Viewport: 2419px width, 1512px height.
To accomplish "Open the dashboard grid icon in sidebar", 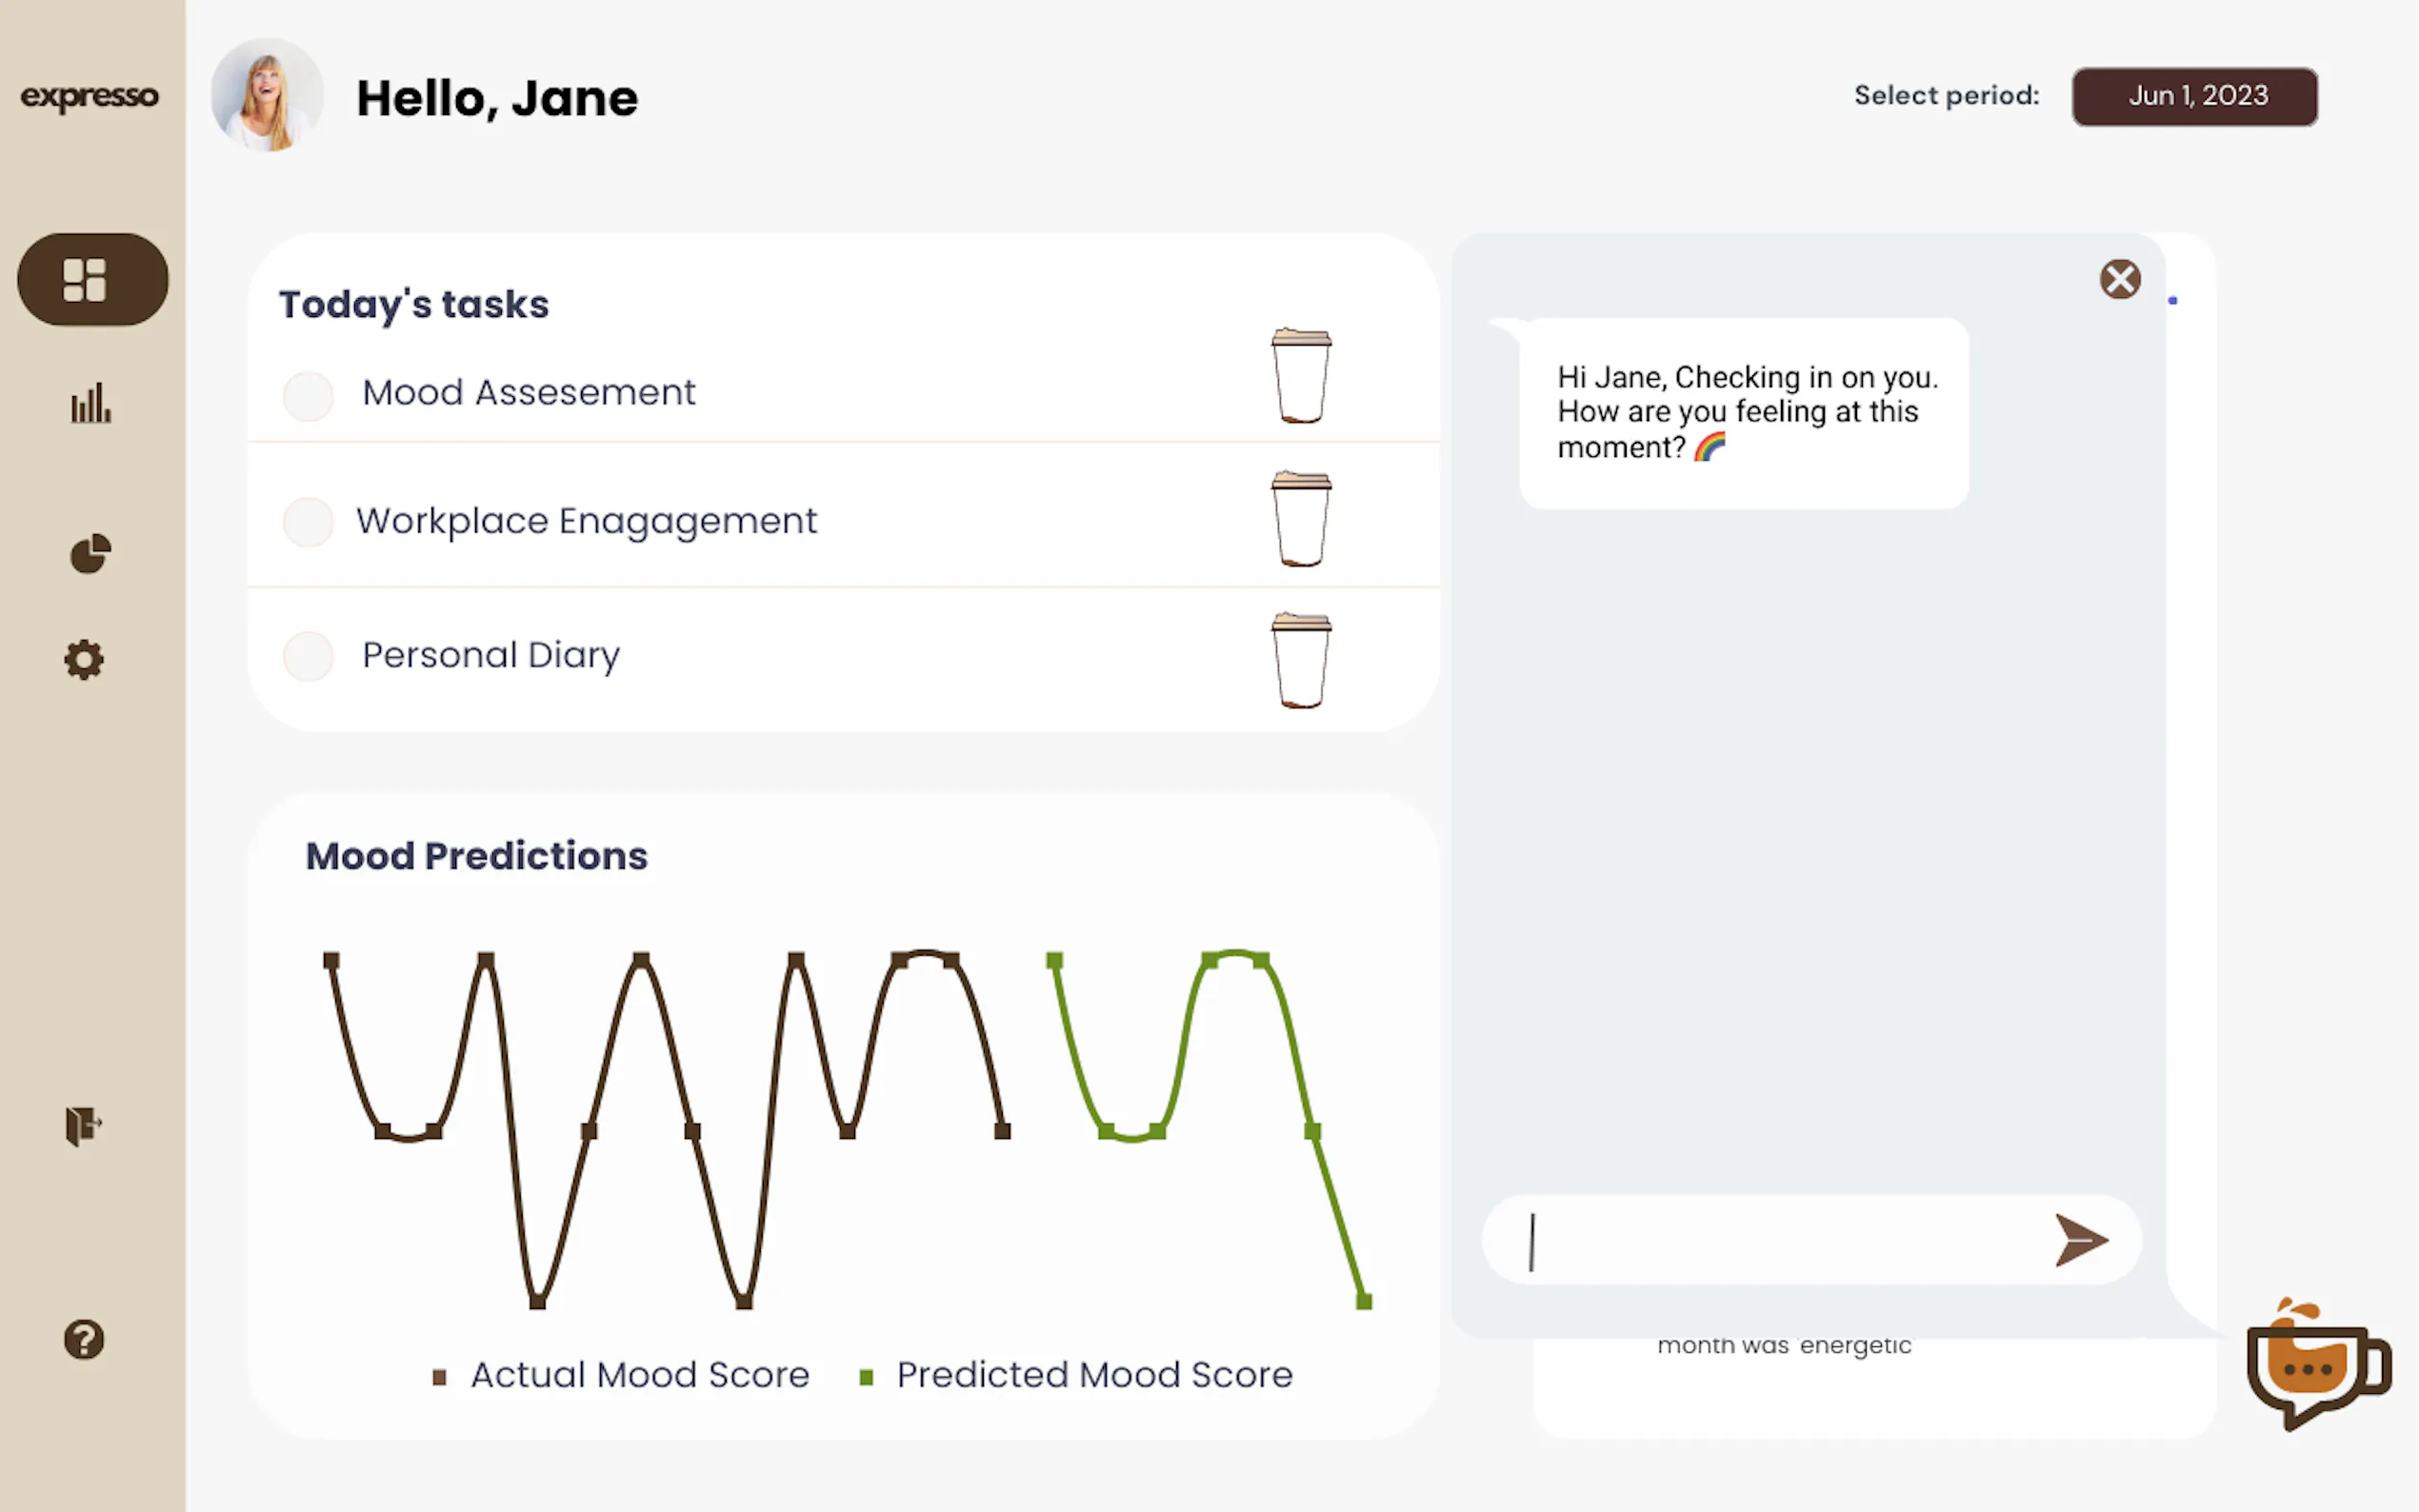I will (92, 279).
